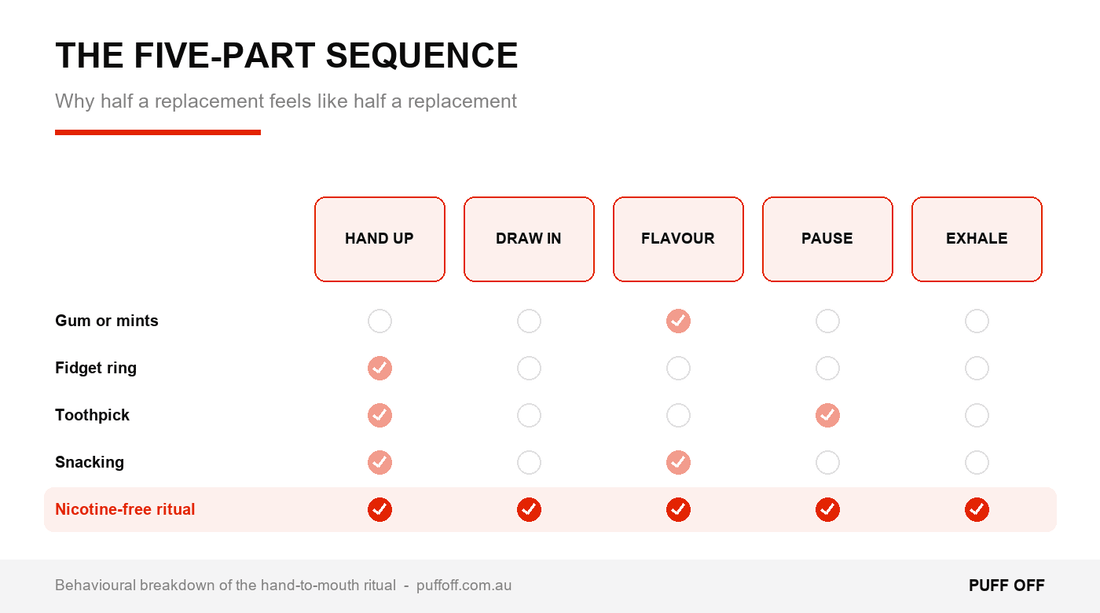Image resolution: width=1100 pixels, height=613 pixels.
Task: Click the Gum or mints Flavour checkmark
Action: [678, 321]
